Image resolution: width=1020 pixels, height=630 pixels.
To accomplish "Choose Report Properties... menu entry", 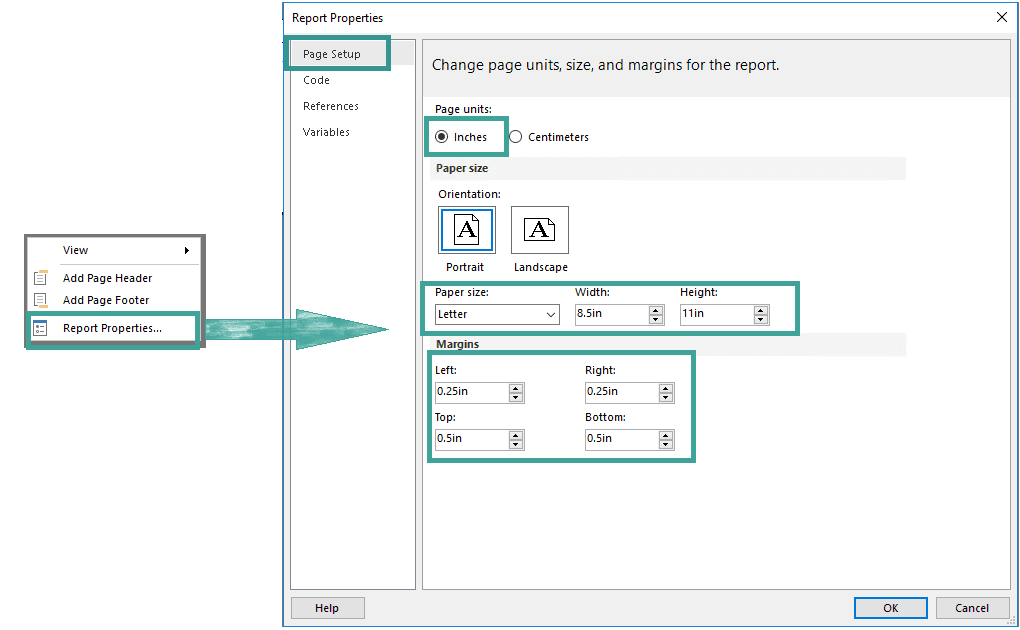I will pos(114,328).
